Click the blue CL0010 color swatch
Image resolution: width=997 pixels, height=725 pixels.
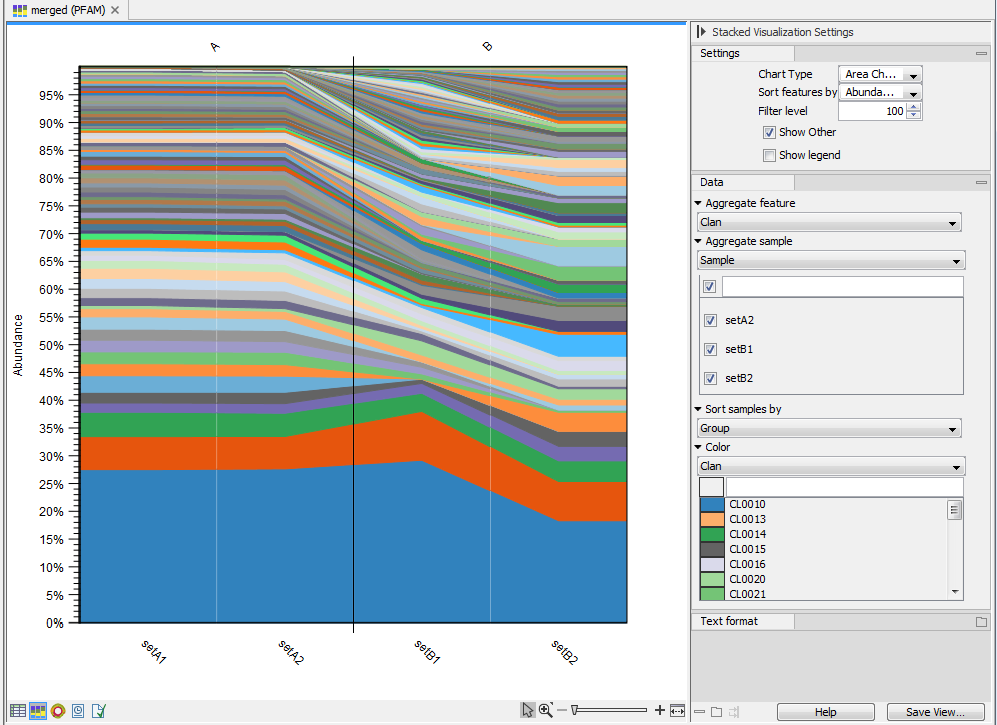(712, 505)
